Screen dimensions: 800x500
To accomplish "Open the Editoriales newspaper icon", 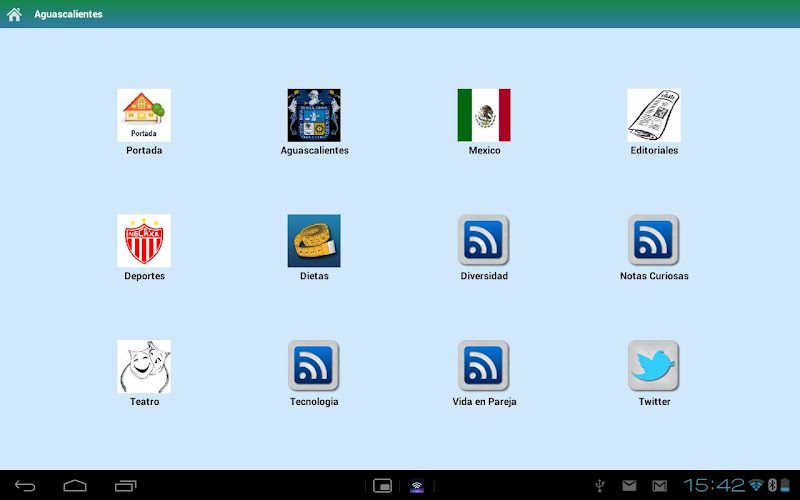I will (x=654, y=115).
